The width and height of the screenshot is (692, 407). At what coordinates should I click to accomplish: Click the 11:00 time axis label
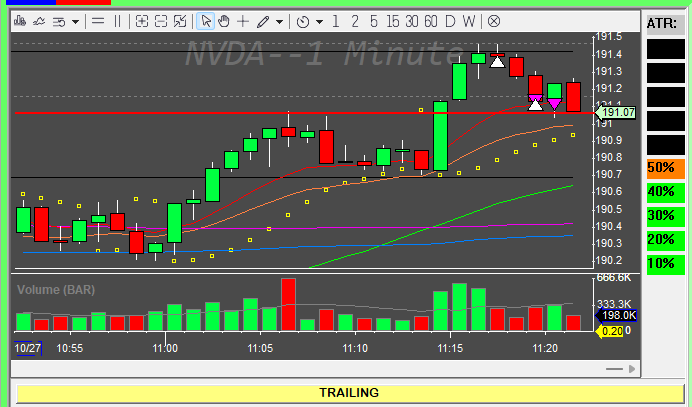[165, 348]
